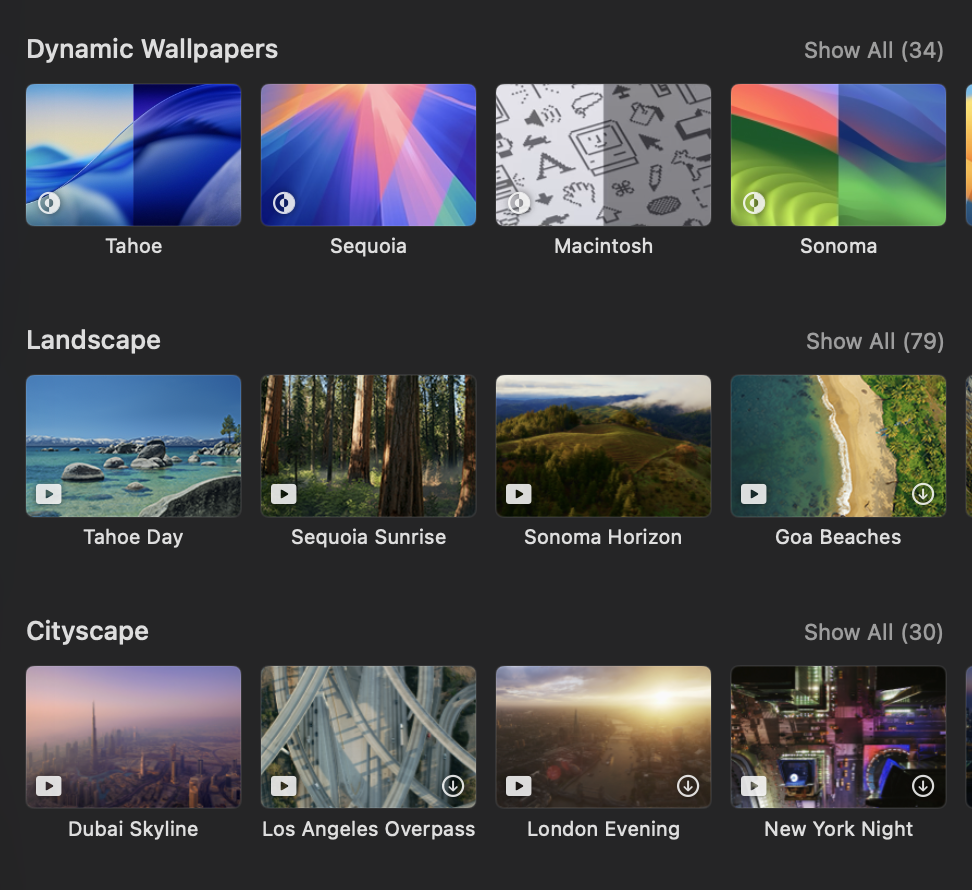Click the dynamic appearance icon on Tahoe
This screenshot has width=972, height=890.
click(x=49, y=203)
